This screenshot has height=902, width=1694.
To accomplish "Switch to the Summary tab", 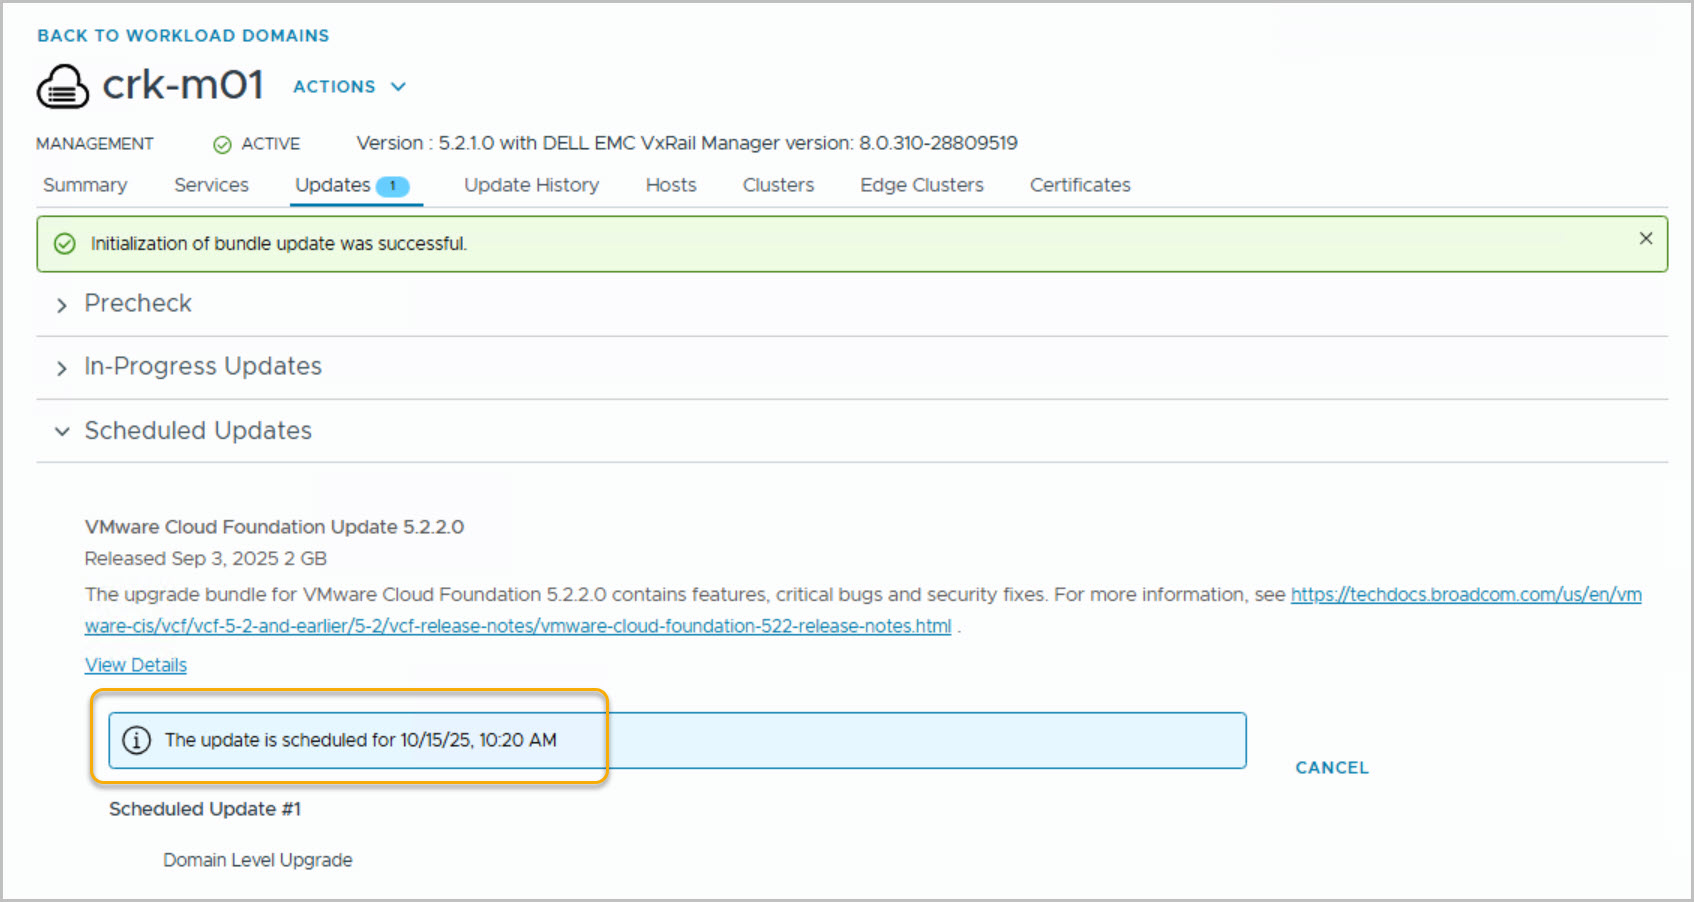I will point(85,185).
